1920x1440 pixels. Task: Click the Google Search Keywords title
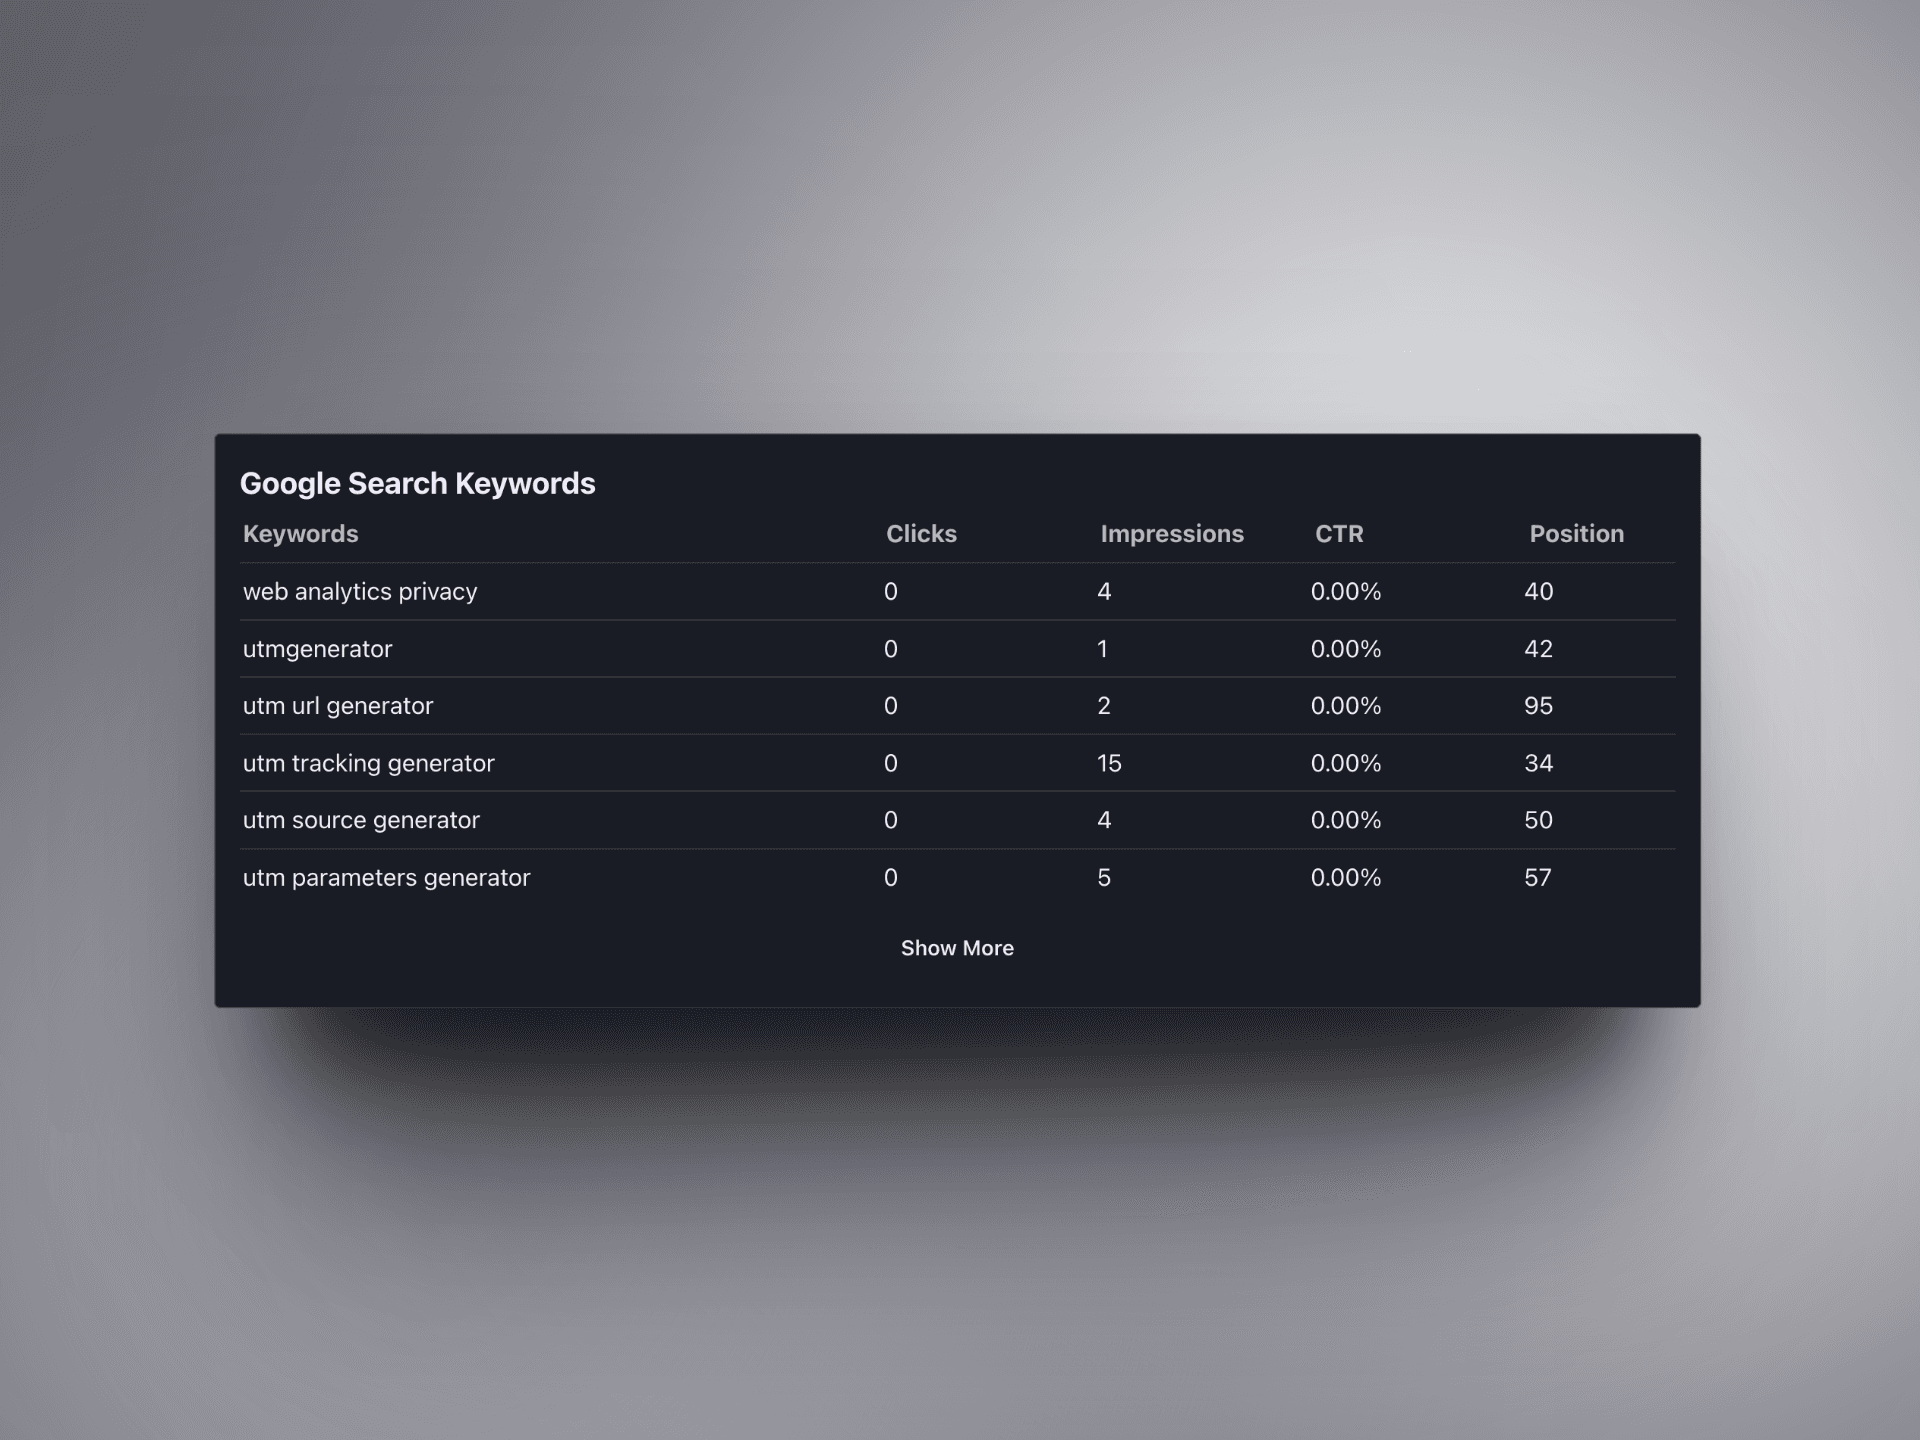tap(417, 483)
